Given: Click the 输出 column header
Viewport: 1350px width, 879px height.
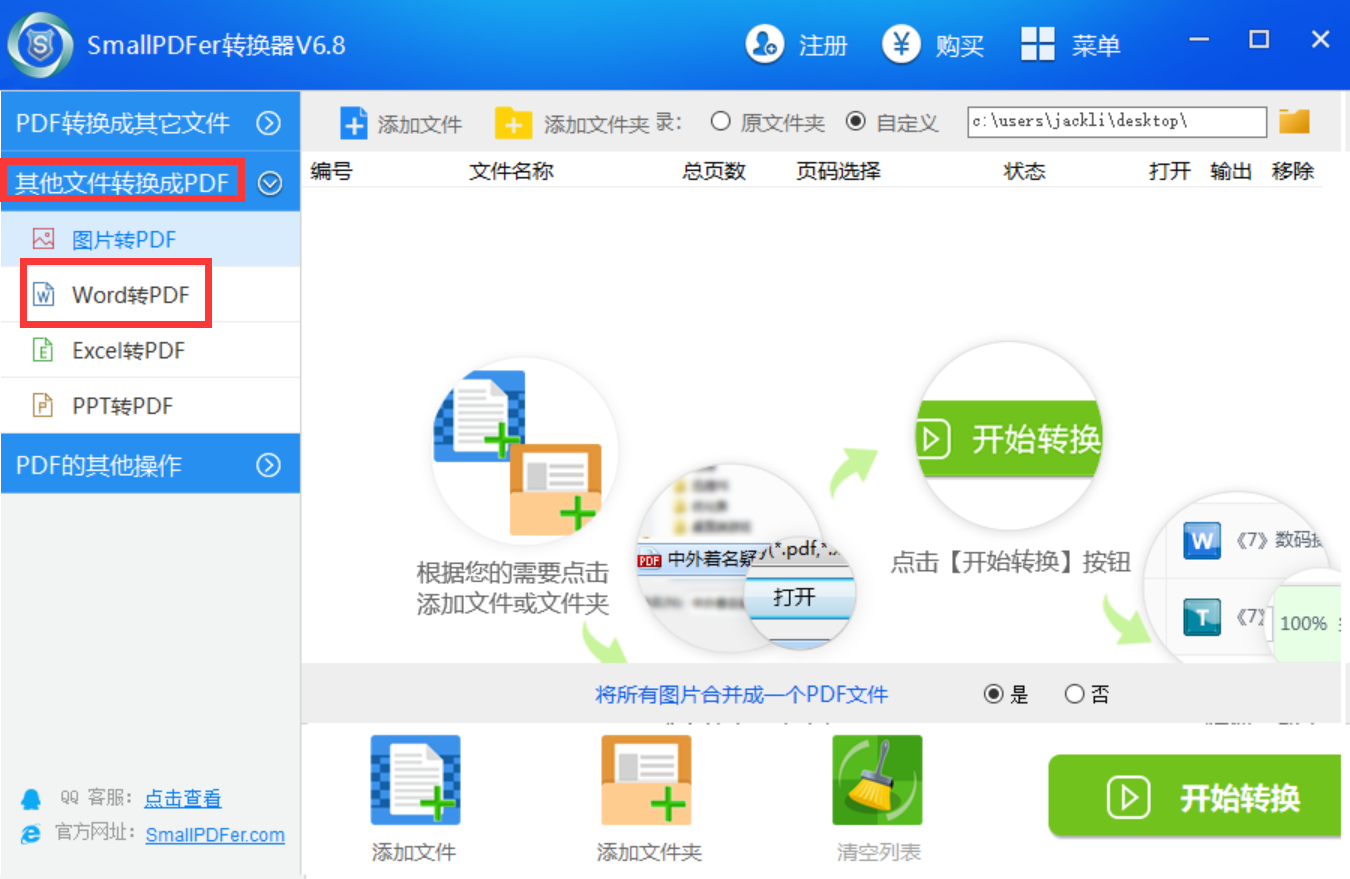Looking at the screenshot, I should point(1231,171).
